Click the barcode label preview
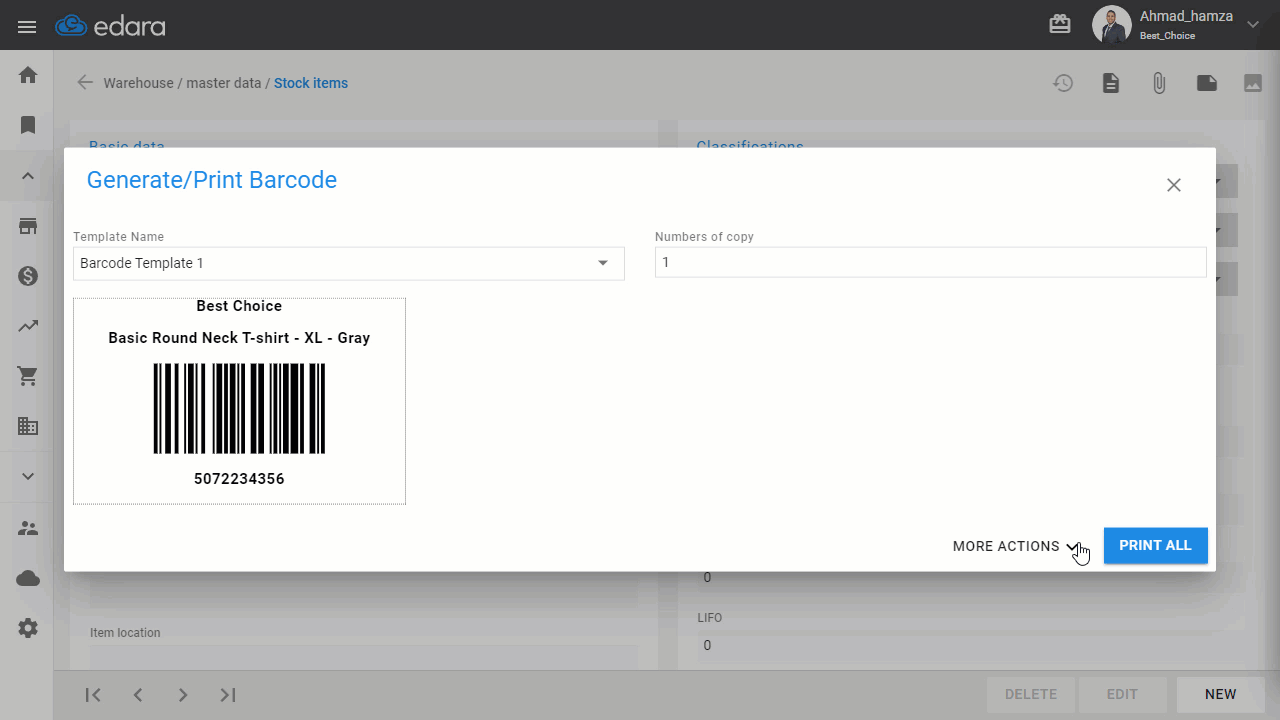Viewport: 1280px width, 720px height. point(239,401)
